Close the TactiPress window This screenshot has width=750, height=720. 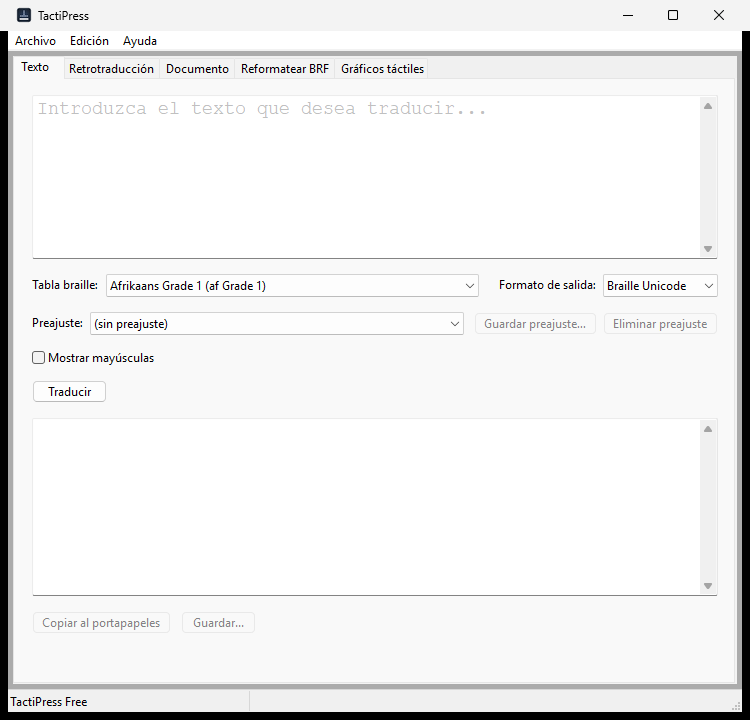click(719, 15)
